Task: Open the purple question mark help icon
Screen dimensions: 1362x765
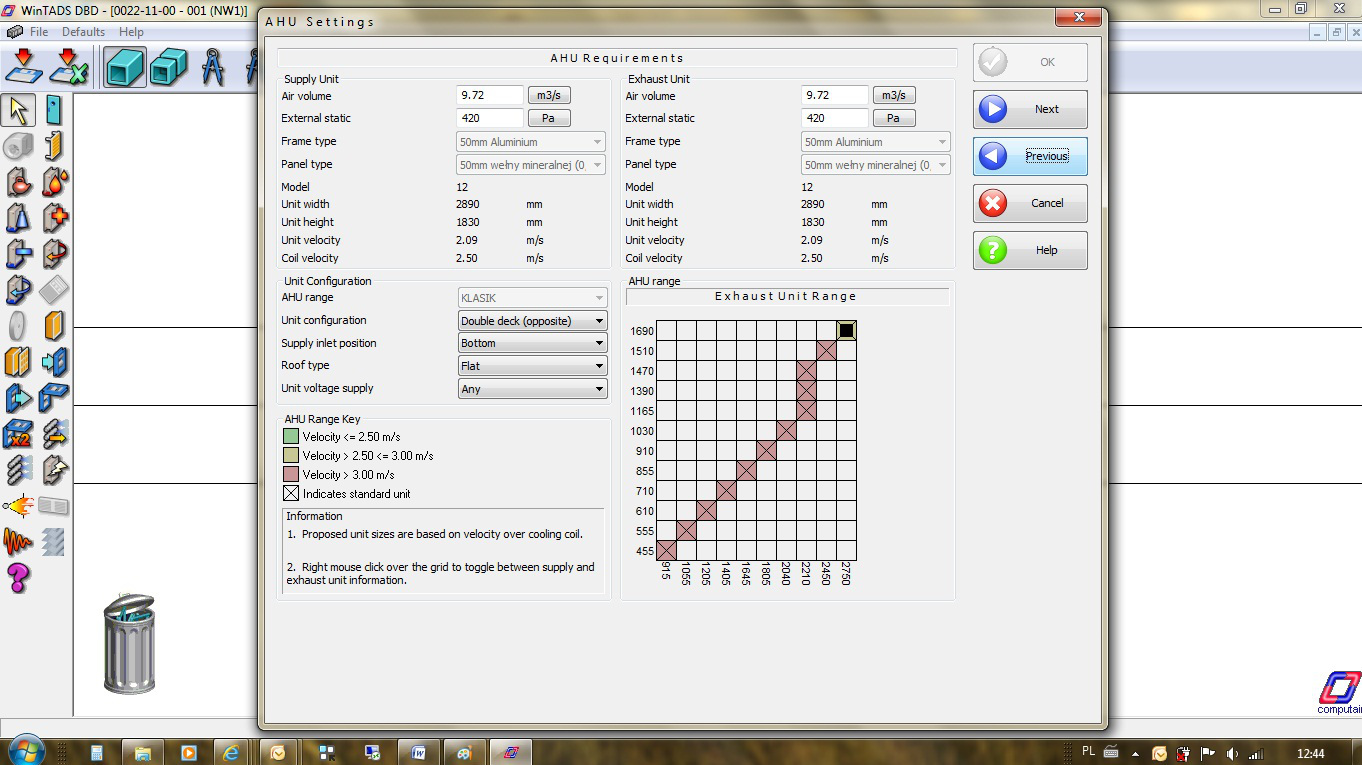Action: pyautogui.click(x=19, y=578)
